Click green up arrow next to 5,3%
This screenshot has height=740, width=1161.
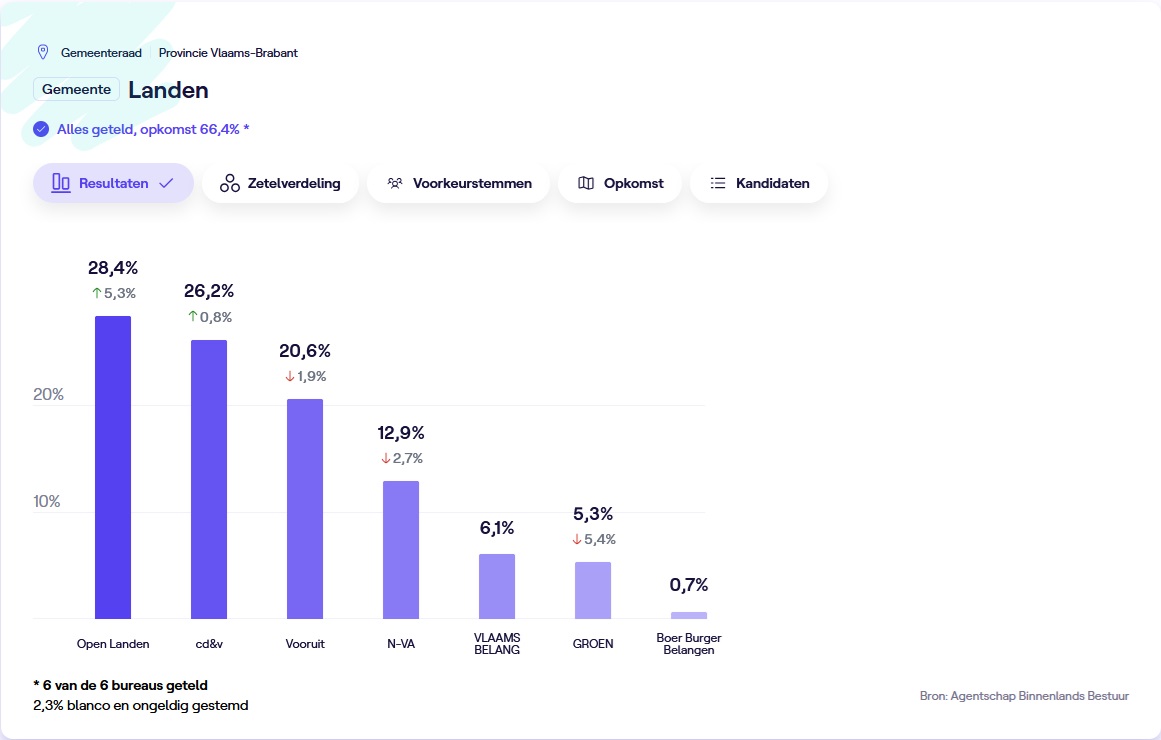(x=96, y=293)
